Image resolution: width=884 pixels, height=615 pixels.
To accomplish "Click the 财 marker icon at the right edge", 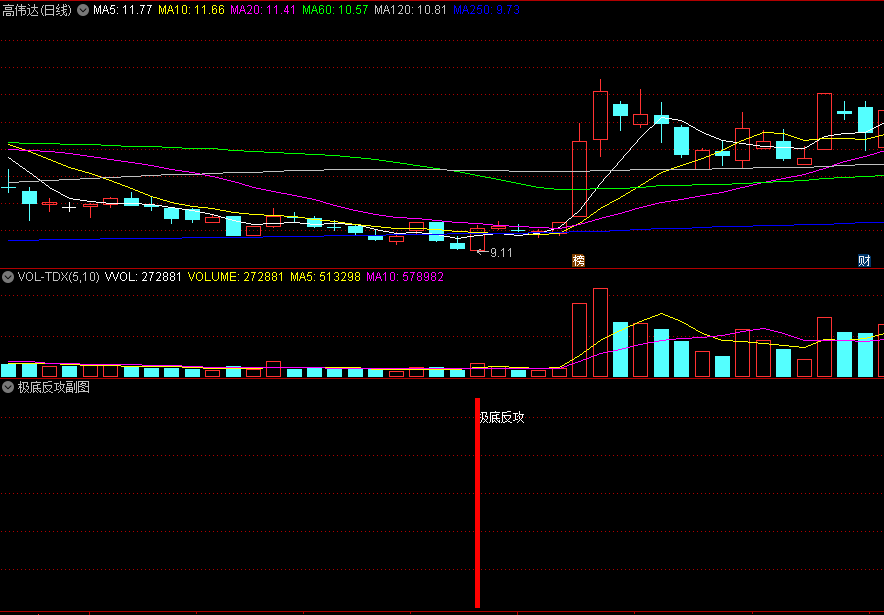I will point(864,260).
